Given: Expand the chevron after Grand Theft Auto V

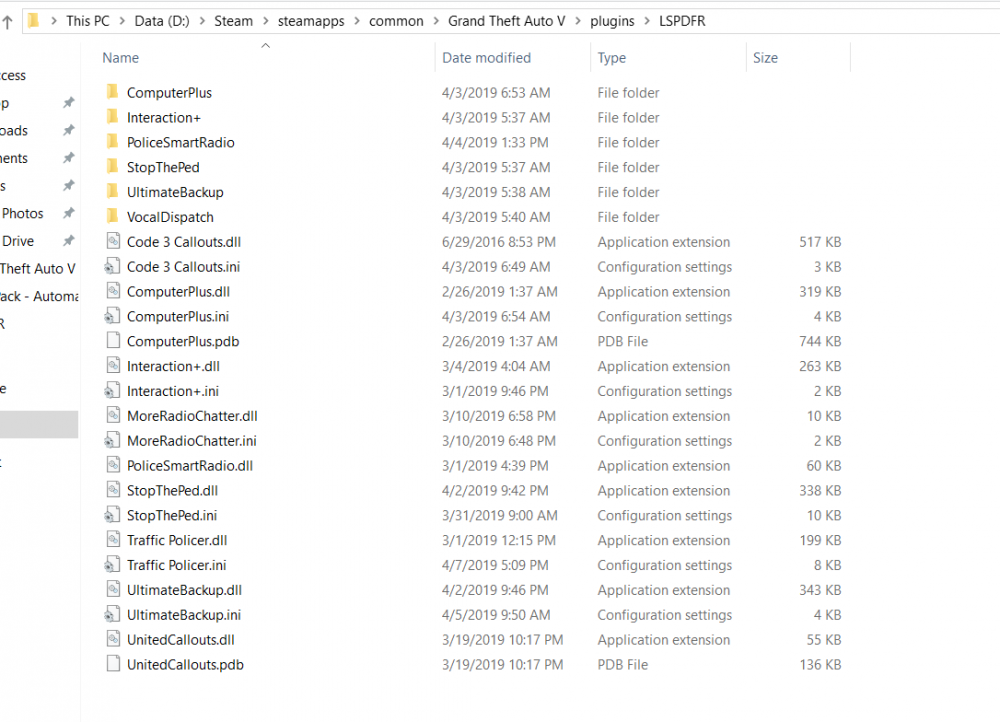Looking at the screenshot, I should click(x=578, y=21).
